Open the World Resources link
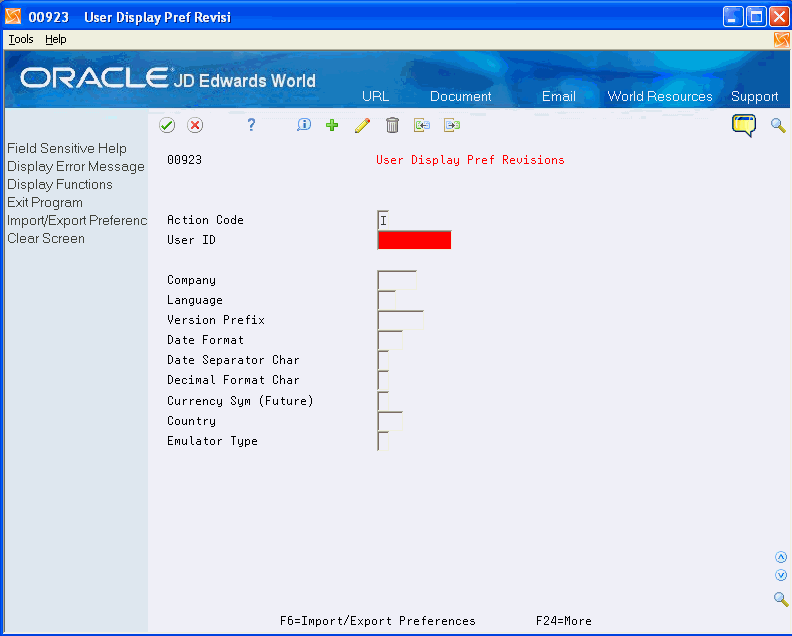 coord(660,96)
